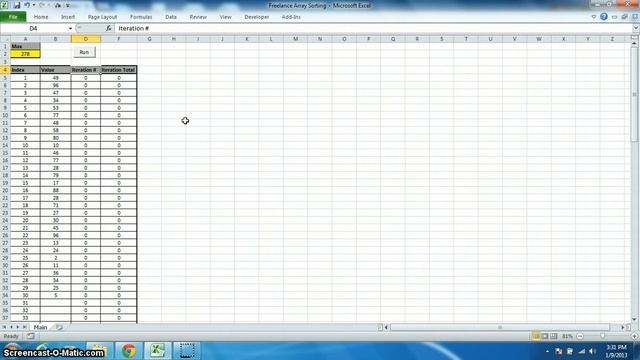
Task: Click the last sheet navigation arrow
Action: (x=24, y=327)
